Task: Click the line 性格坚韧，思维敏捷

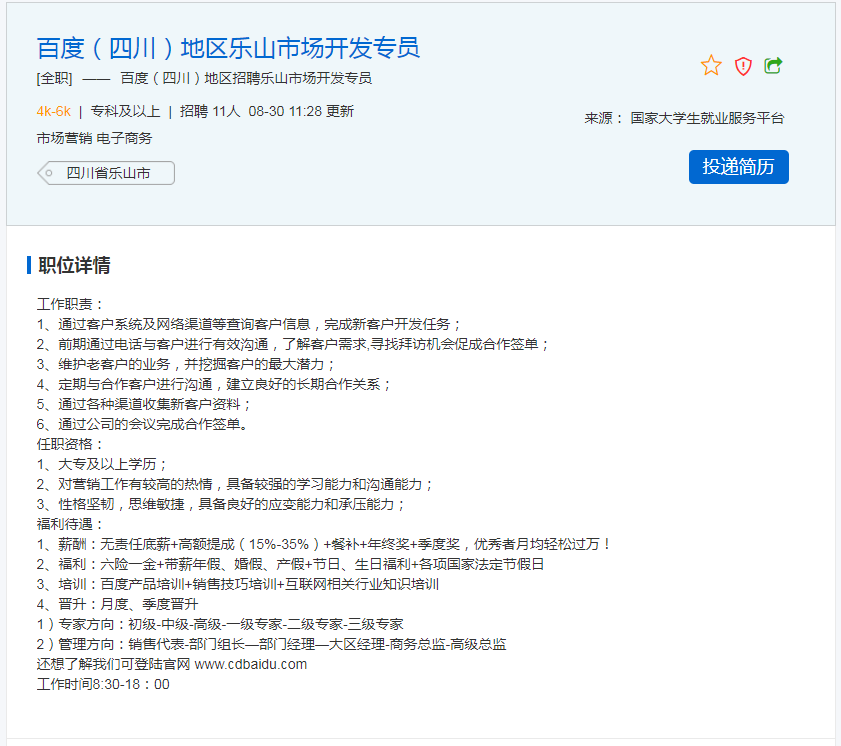Action: tap(221, 505)
